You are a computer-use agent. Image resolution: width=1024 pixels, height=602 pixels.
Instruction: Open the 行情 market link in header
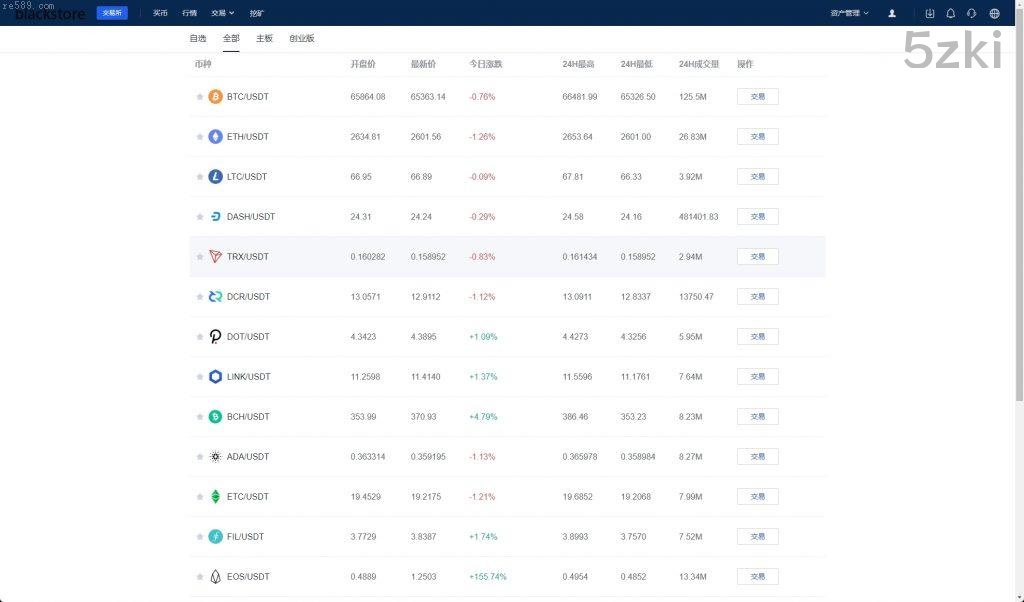(189, 13)
